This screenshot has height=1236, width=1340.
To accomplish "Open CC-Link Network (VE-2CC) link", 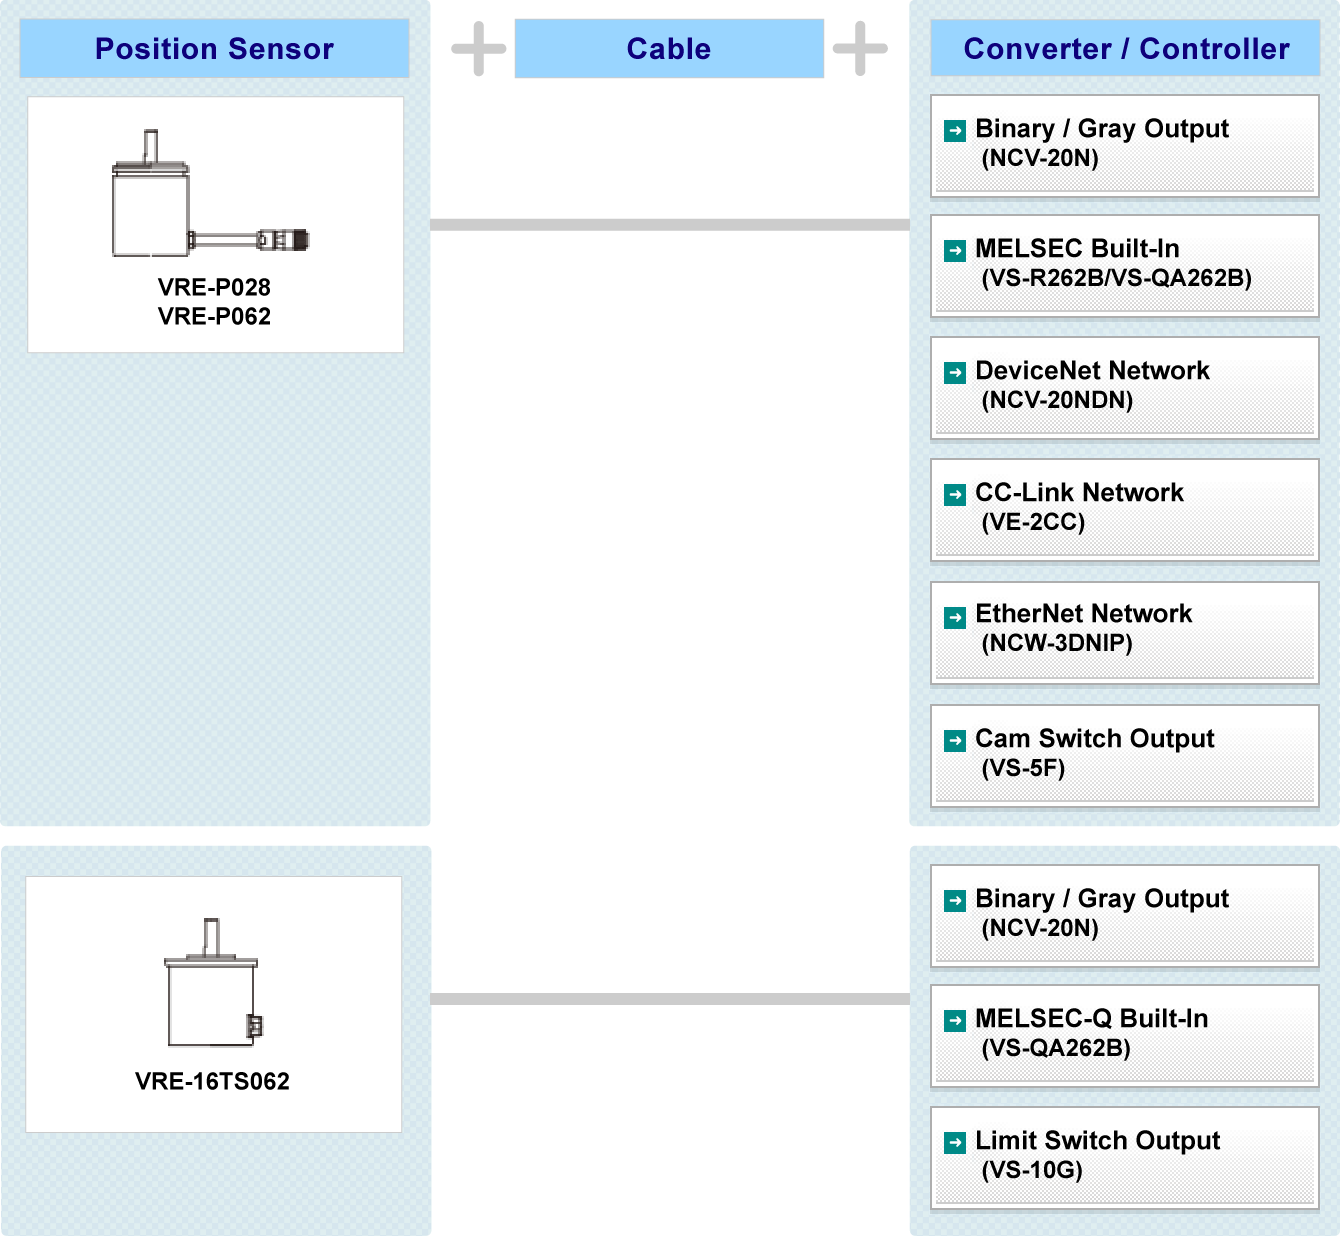I will coord(1125,510).
